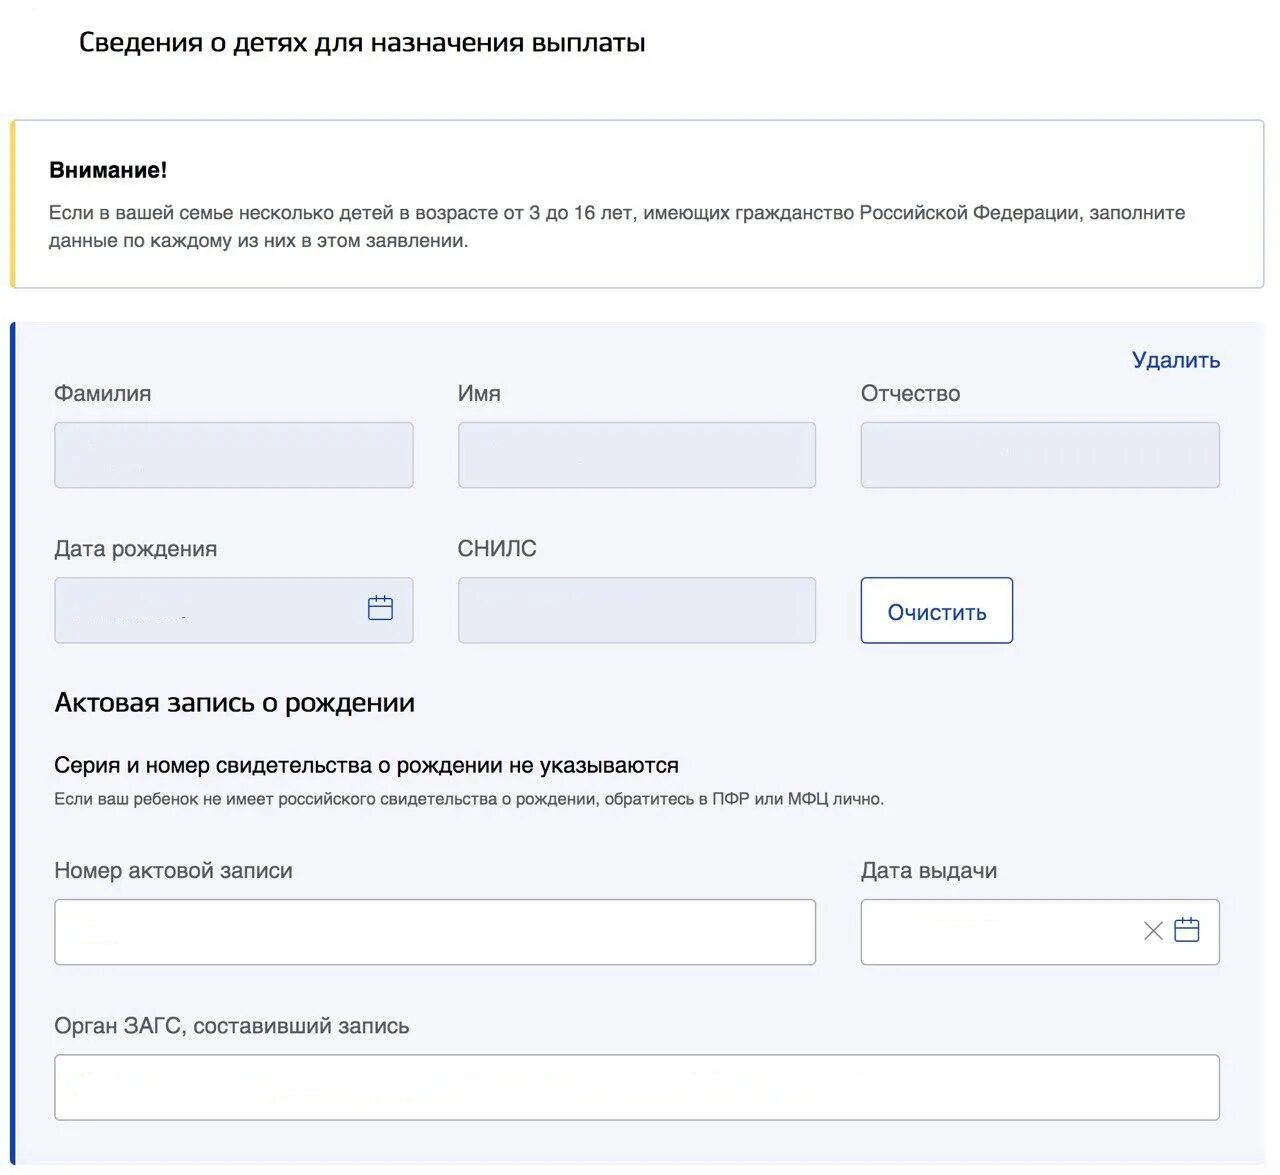Click the Номер актовой записи label

coord(173,870)
